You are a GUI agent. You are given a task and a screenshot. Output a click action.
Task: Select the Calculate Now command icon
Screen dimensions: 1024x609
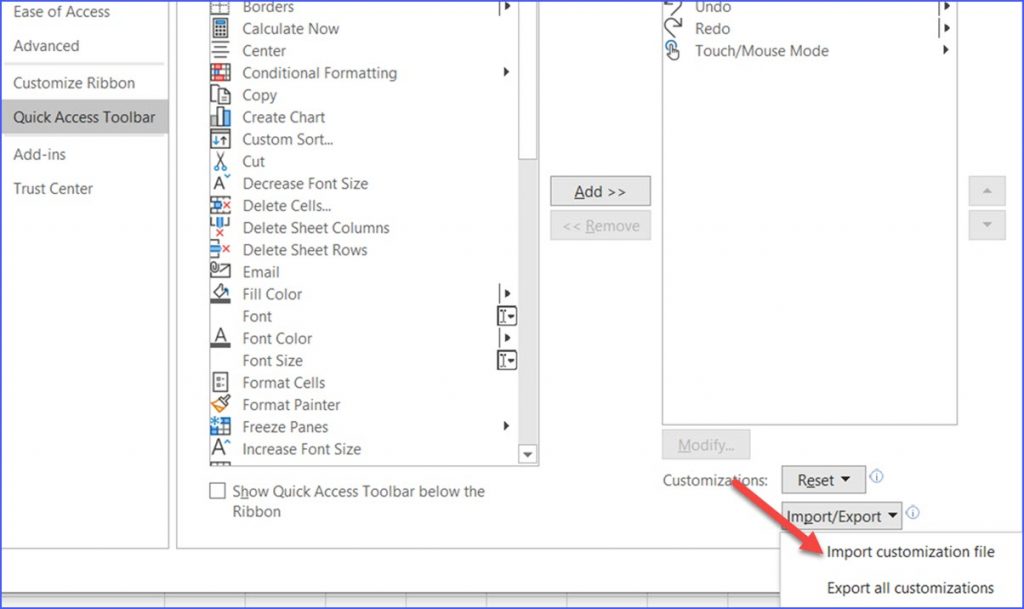coord(221,29)
